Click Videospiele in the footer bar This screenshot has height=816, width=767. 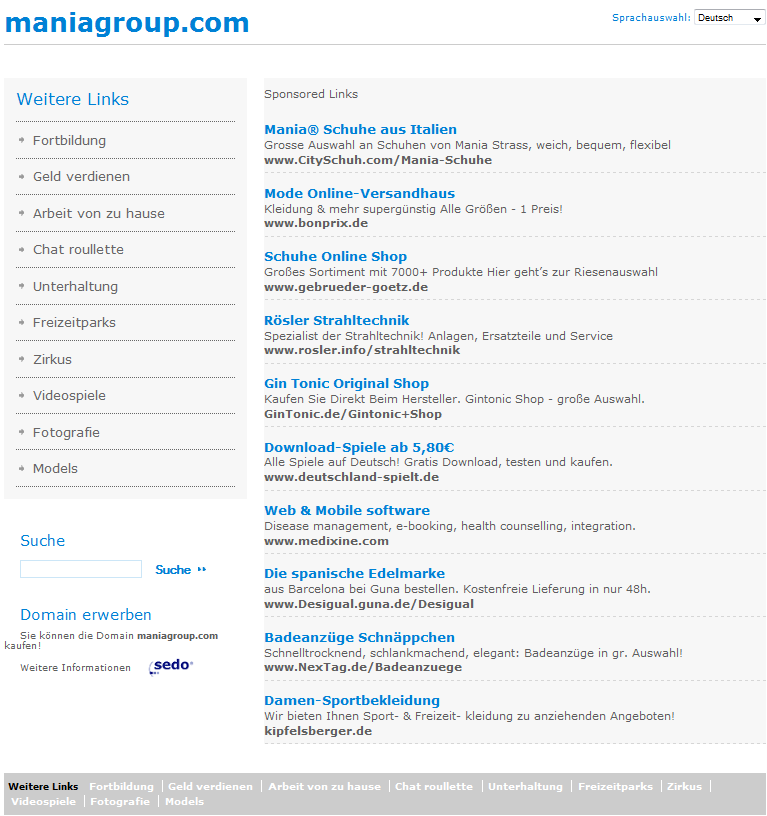point(43,801)
